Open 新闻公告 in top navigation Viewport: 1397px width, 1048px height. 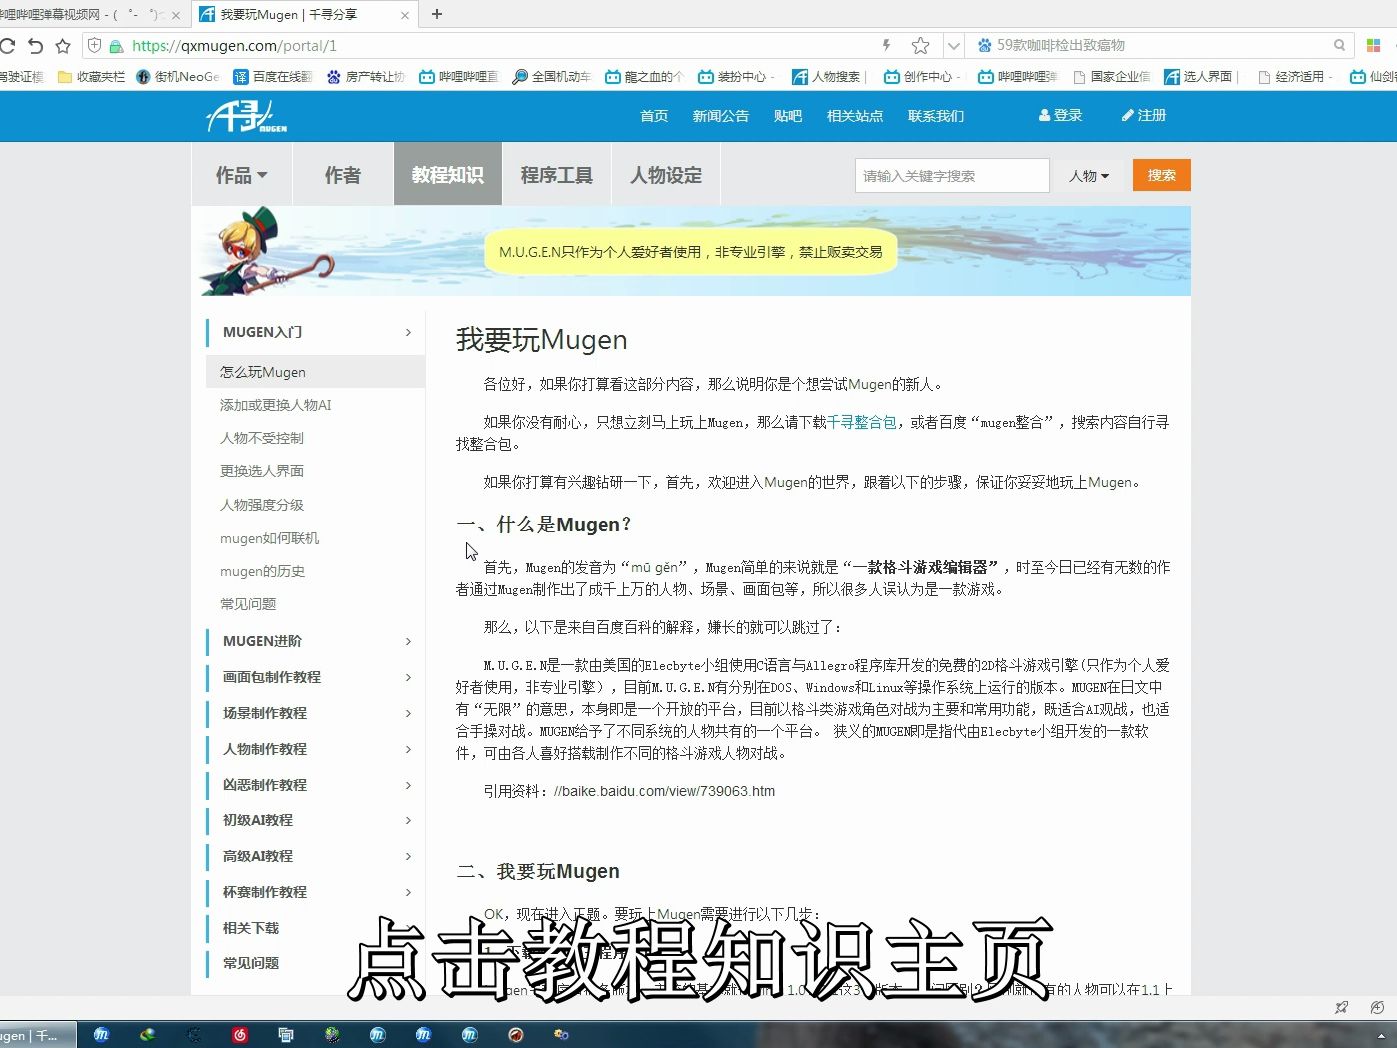[721, 116]
